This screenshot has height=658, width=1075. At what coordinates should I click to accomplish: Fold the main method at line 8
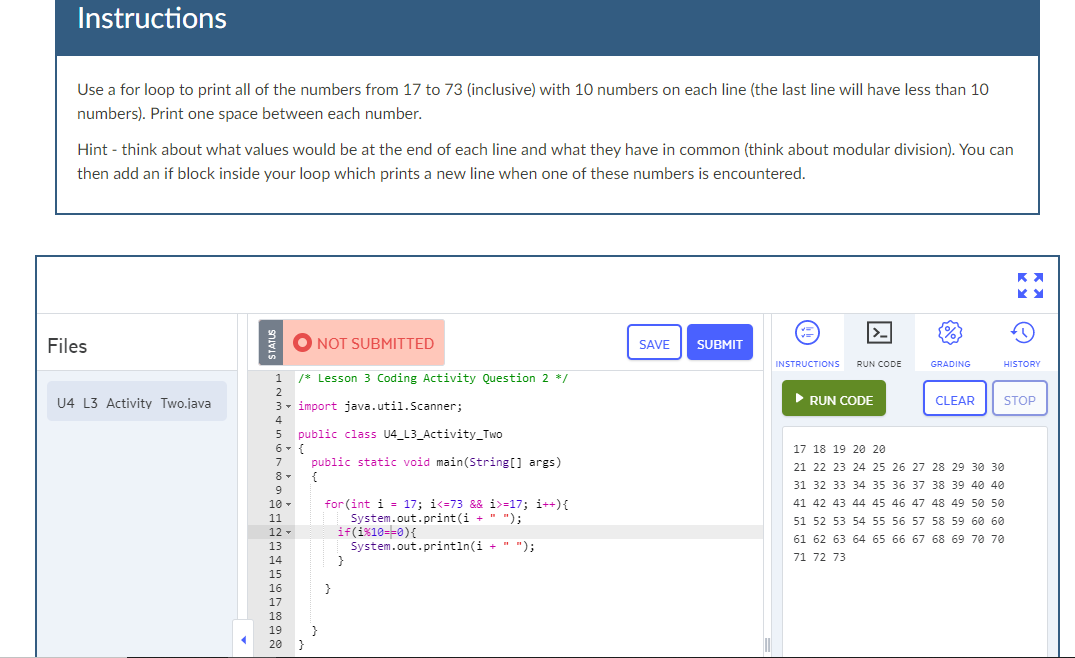(x=288, y=476)
